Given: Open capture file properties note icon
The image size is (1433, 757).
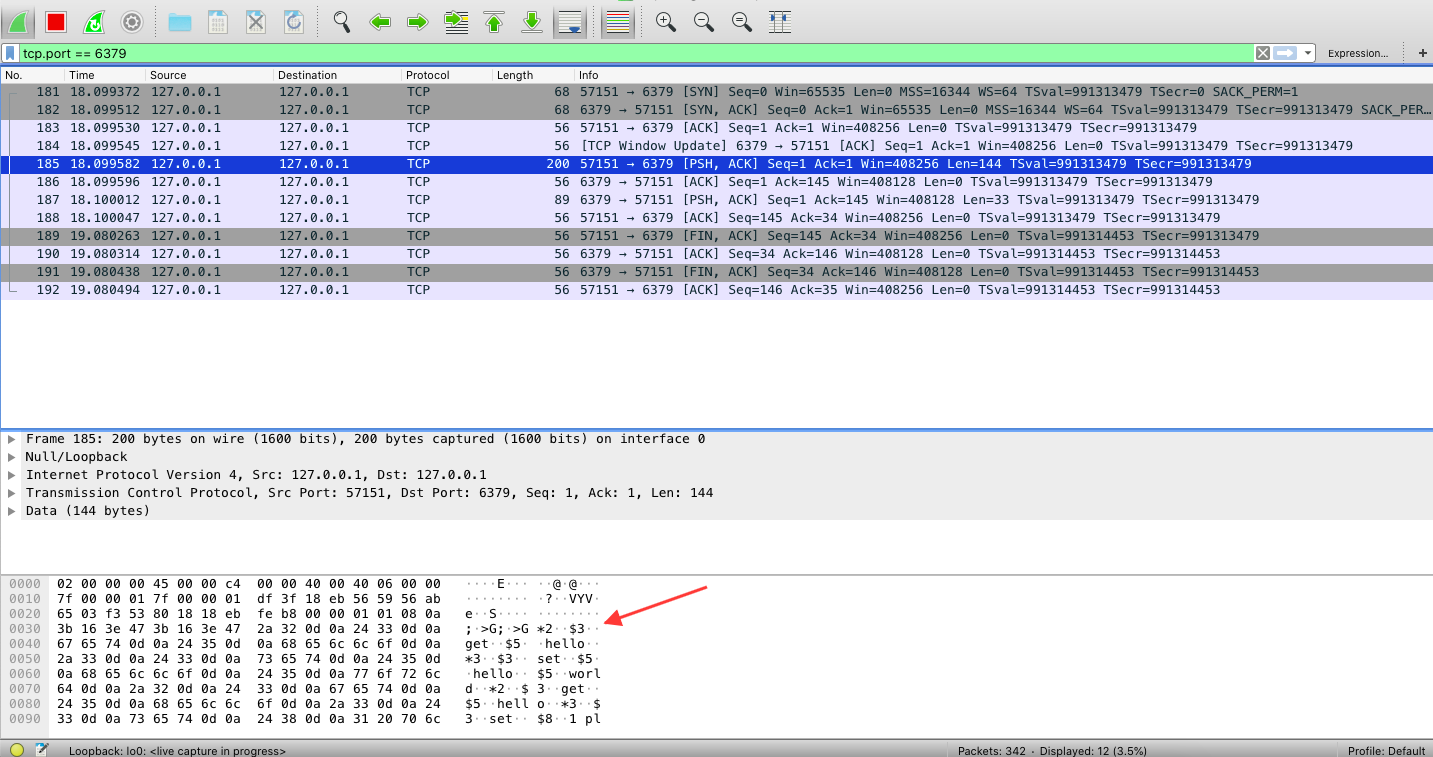Looking at the screenshot, I should [x=43, y=749].
